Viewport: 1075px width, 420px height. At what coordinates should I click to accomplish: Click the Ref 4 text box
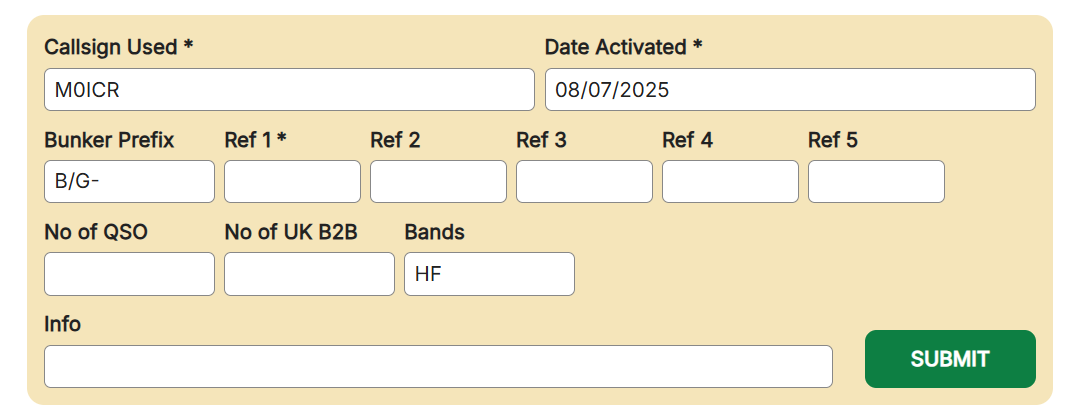point(730,182)
